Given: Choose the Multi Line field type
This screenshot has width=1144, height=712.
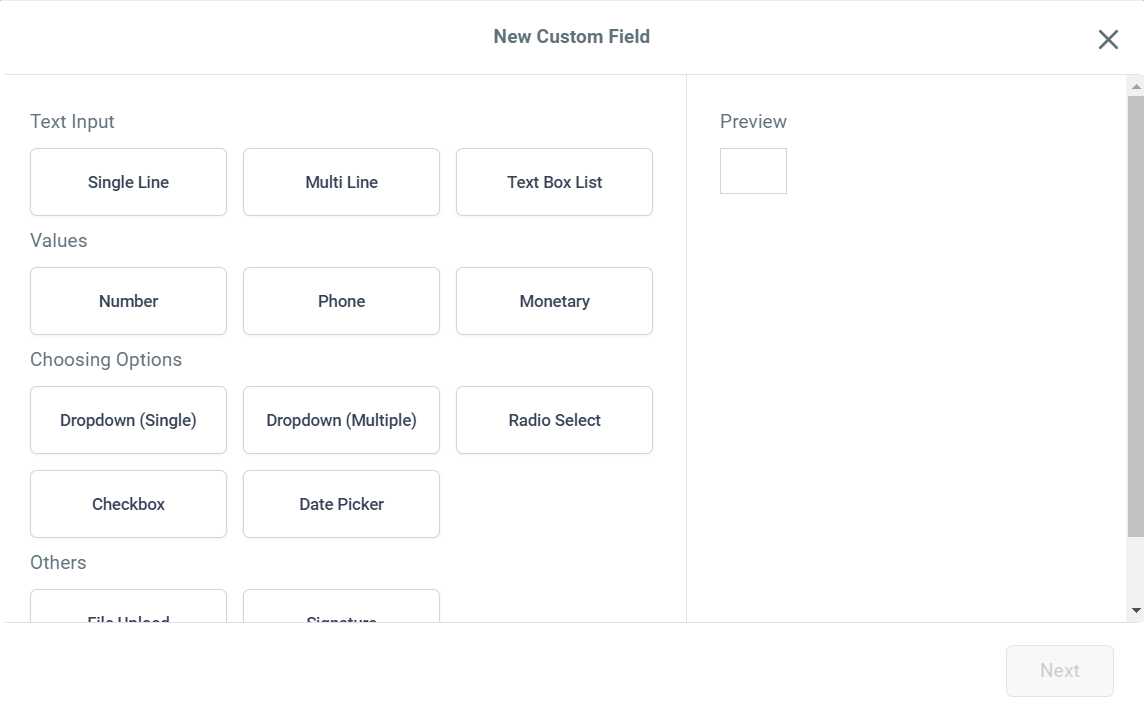Looking at the screenshot, I should click(341, 182).
